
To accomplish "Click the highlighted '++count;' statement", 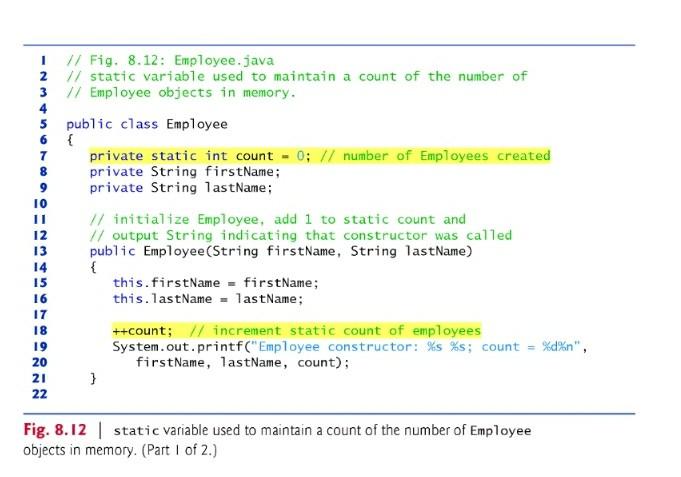I will 142,331.
